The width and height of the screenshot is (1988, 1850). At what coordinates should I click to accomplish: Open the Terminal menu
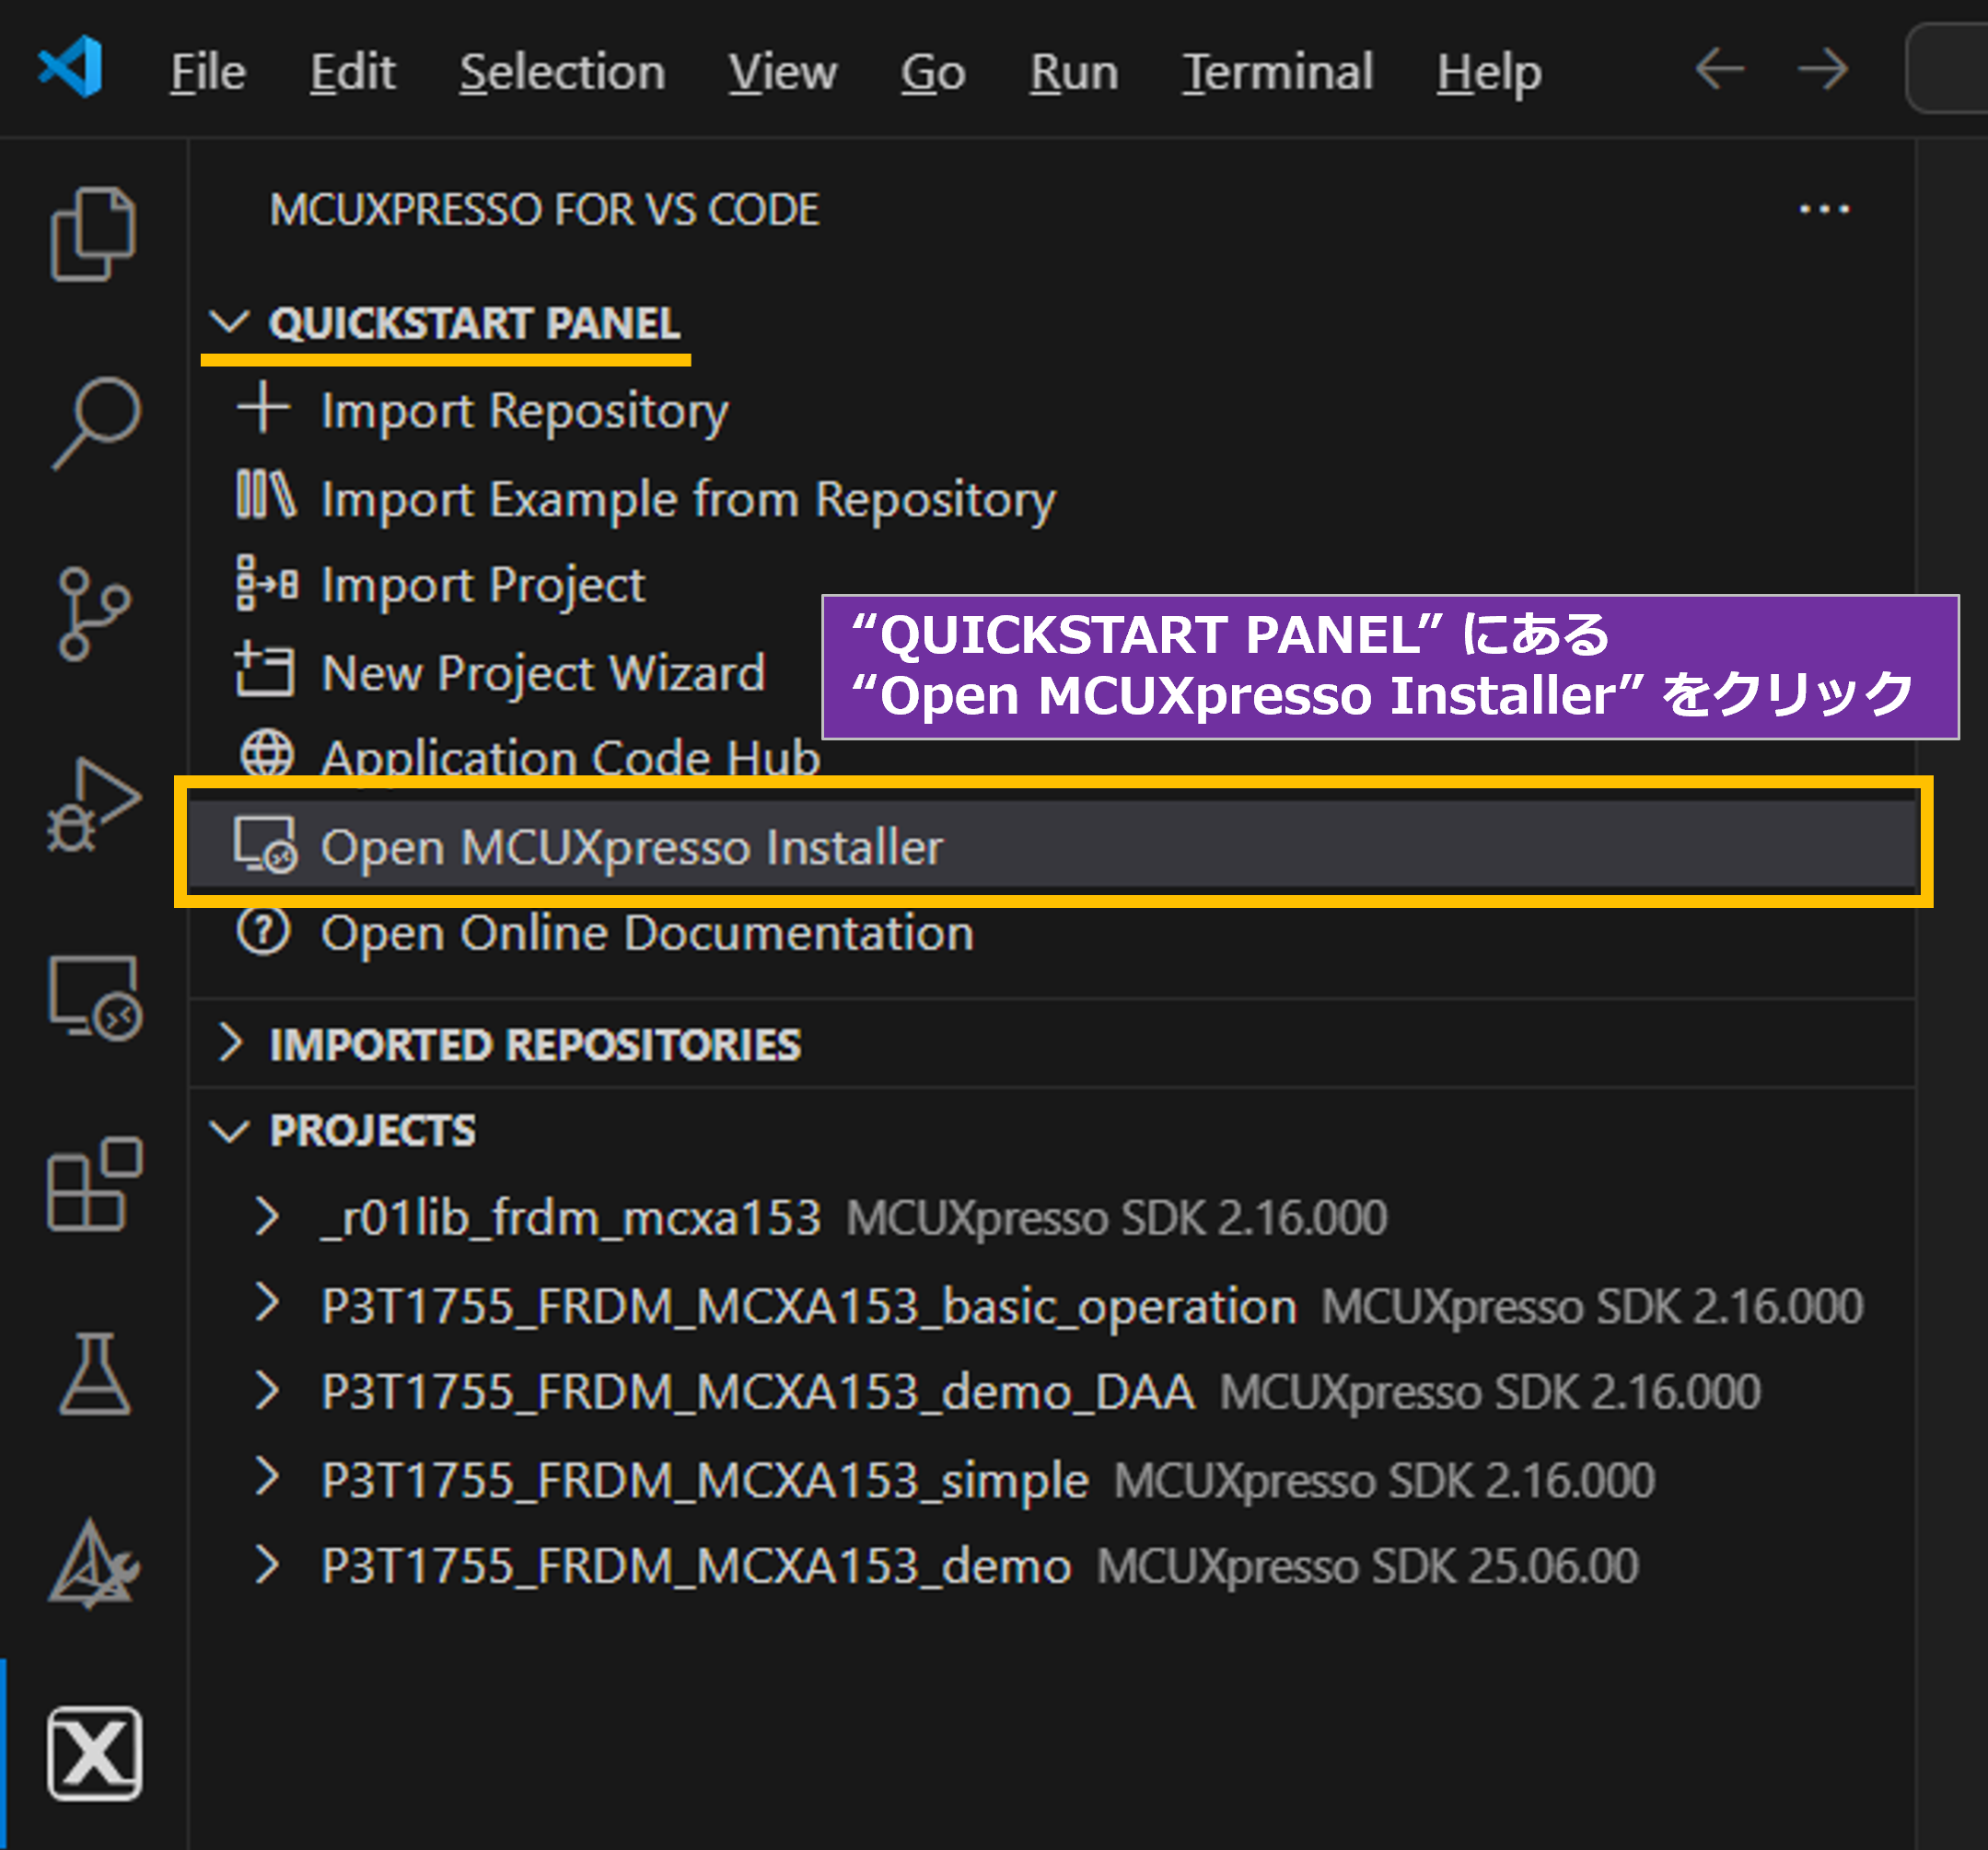(x=1277, y=72)
